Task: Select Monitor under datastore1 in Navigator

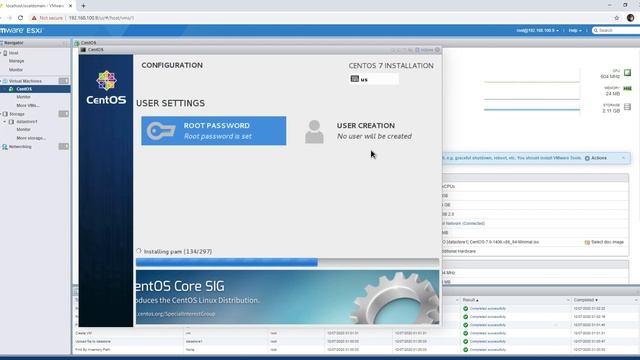Action: click(x=23, y=129)
